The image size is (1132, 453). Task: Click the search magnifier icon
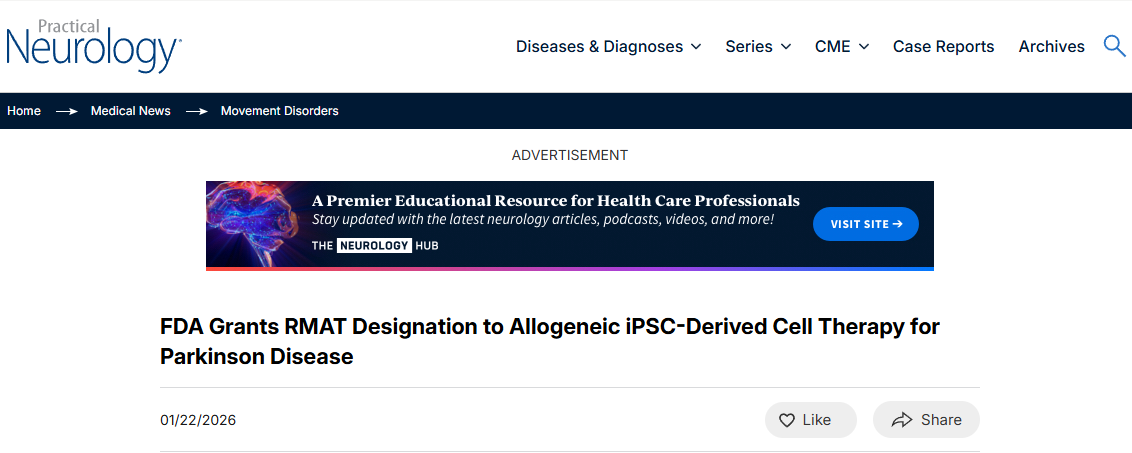coord(1114,46)
